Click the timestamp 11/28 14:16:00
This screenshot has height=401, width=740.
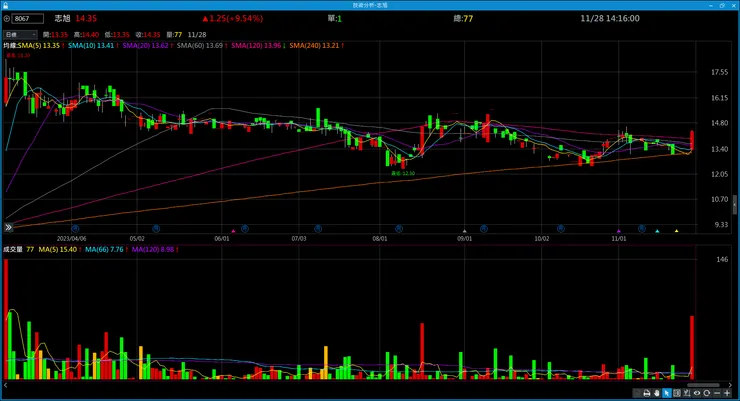coord(610,18)
